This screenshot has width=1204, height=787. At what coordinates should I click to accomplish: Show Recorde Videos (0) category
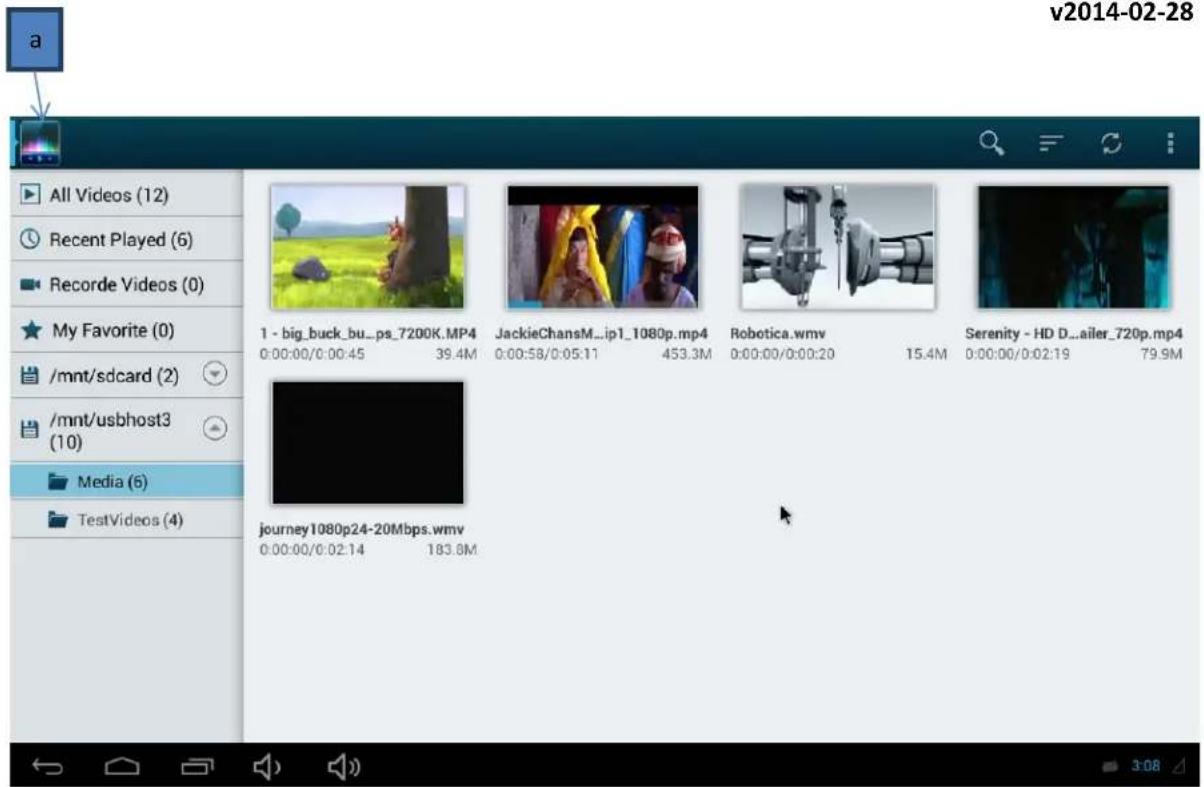(127, 284)
